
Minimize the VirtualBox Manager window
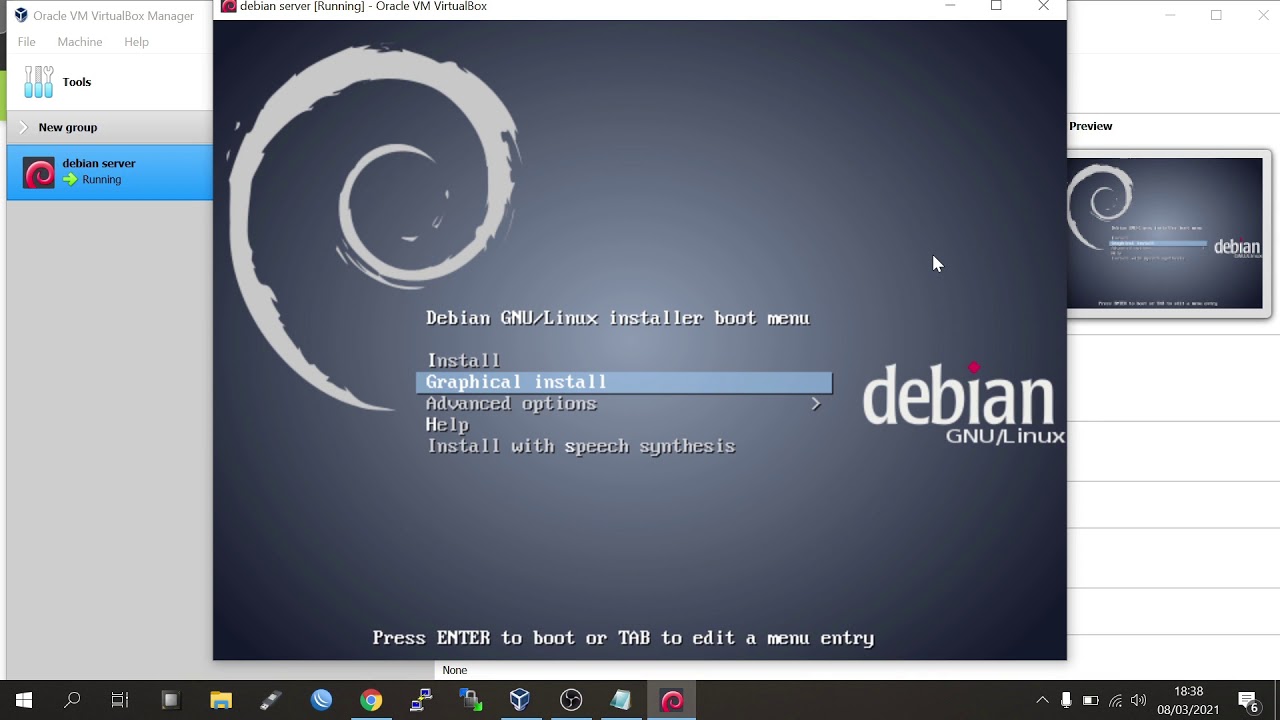point(1171,15)
